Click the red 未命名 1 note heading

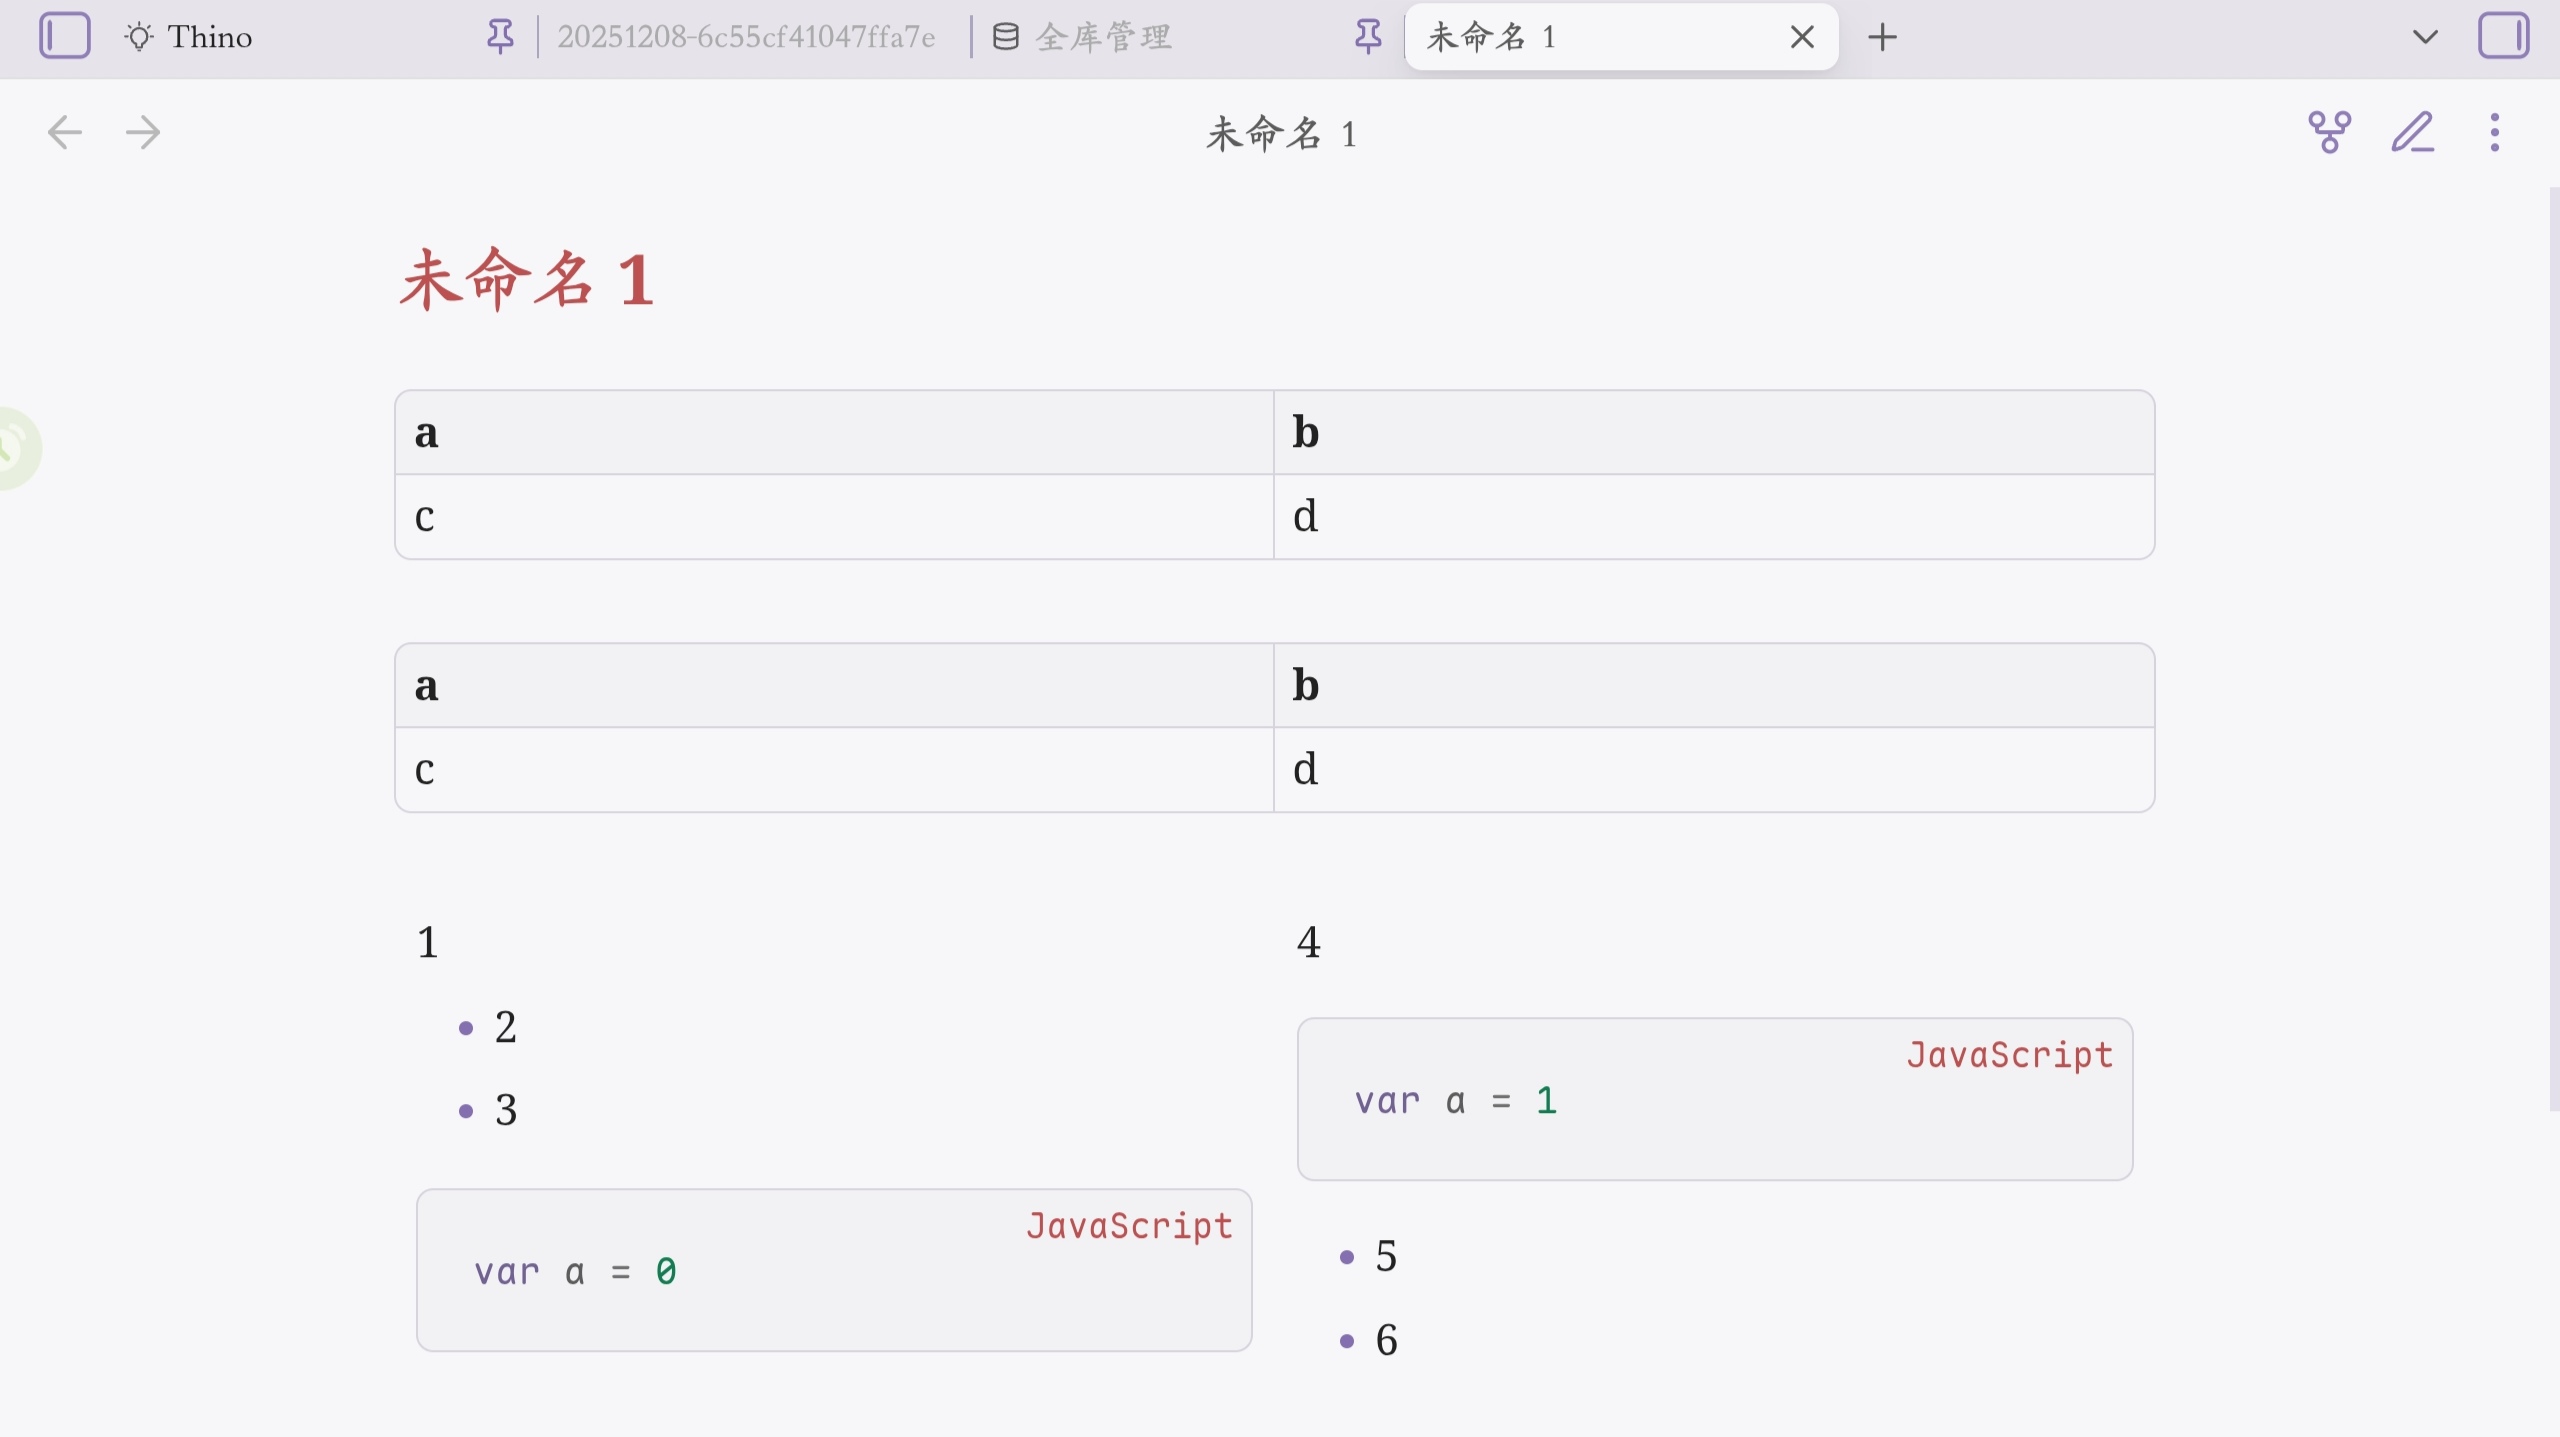tap(527, 280)
